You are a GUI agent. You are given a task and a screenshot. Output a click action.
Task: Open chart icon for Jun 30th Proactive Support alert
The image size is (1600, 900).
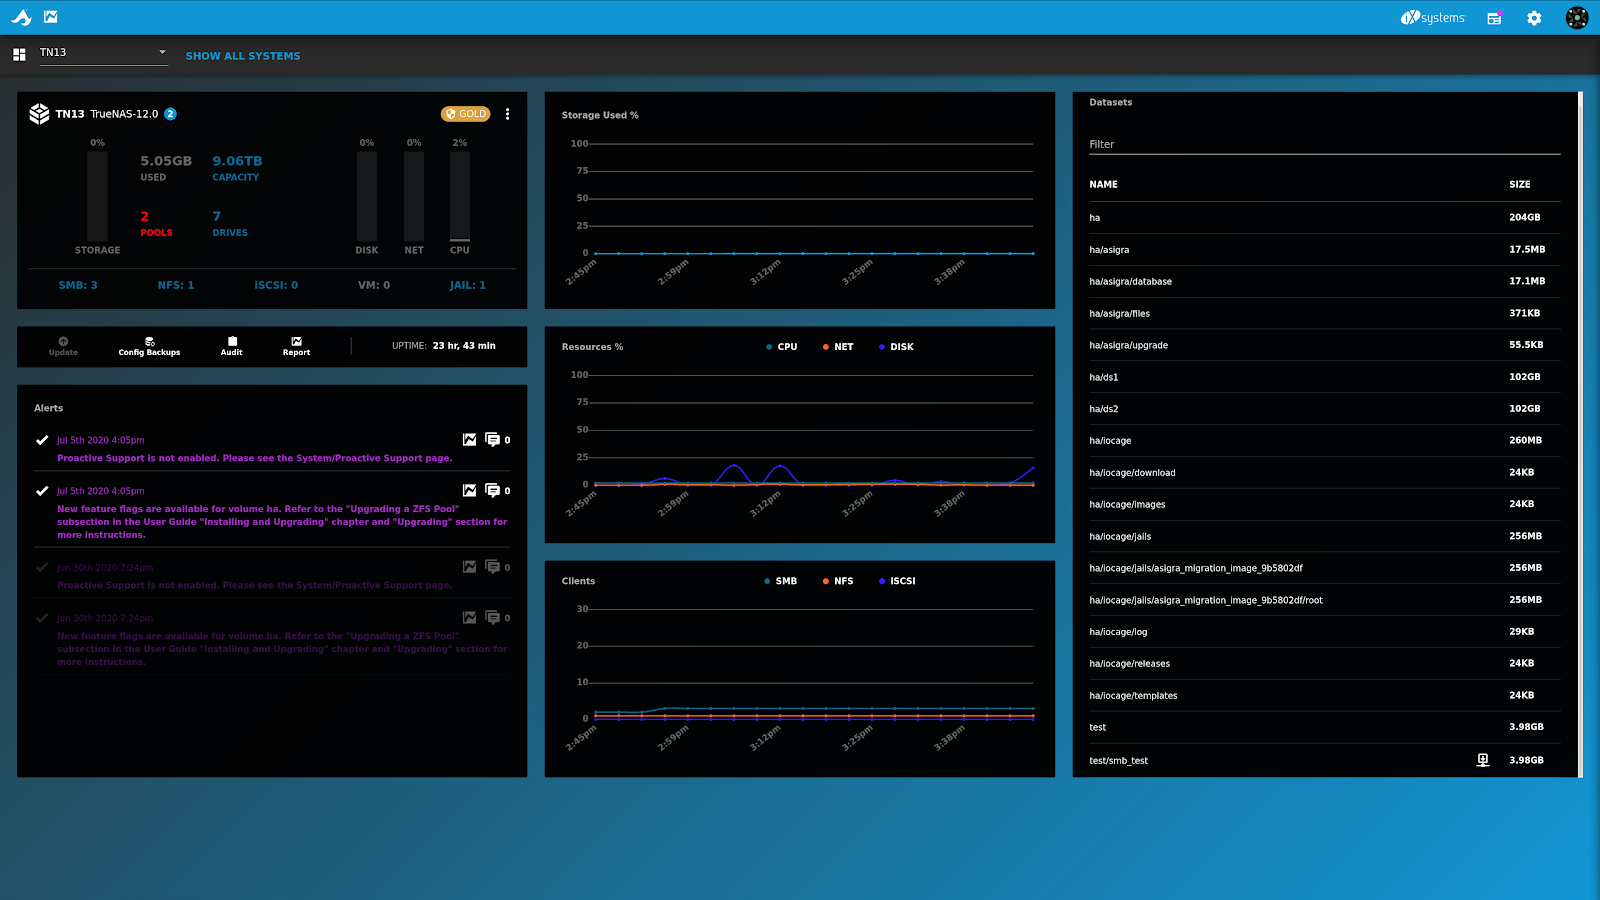[x=469, y=567]
